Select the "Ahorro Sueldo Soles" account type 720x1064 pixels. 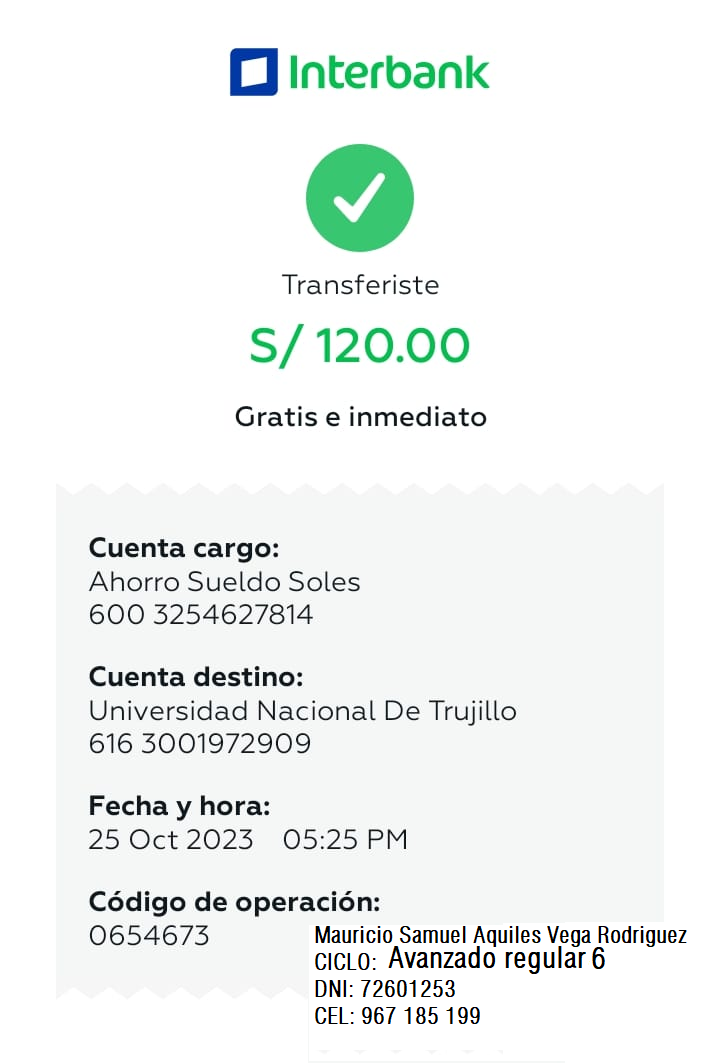click(x=224, y=581)
